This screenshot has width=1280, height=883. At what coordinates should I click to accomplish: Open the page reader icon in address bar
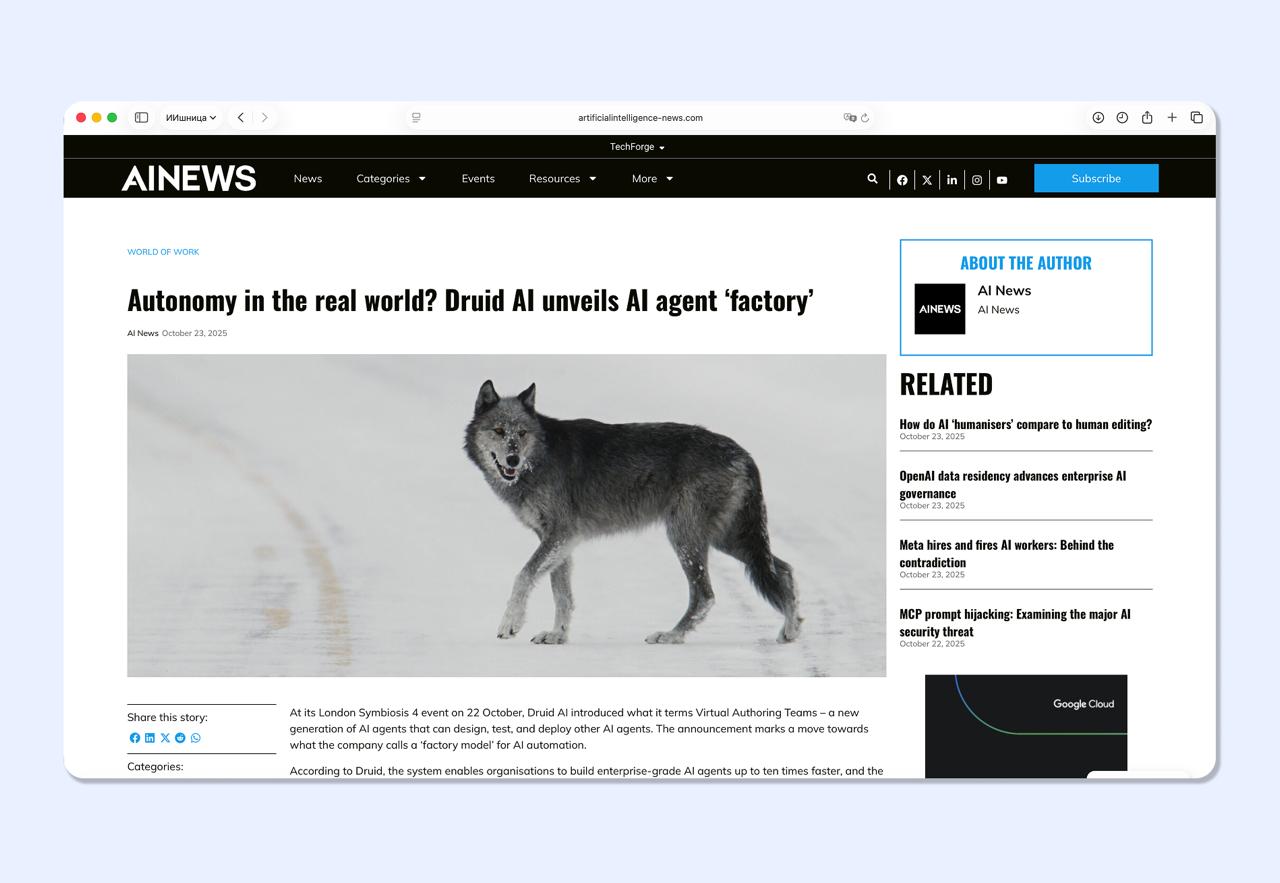(x=416, y=118)
